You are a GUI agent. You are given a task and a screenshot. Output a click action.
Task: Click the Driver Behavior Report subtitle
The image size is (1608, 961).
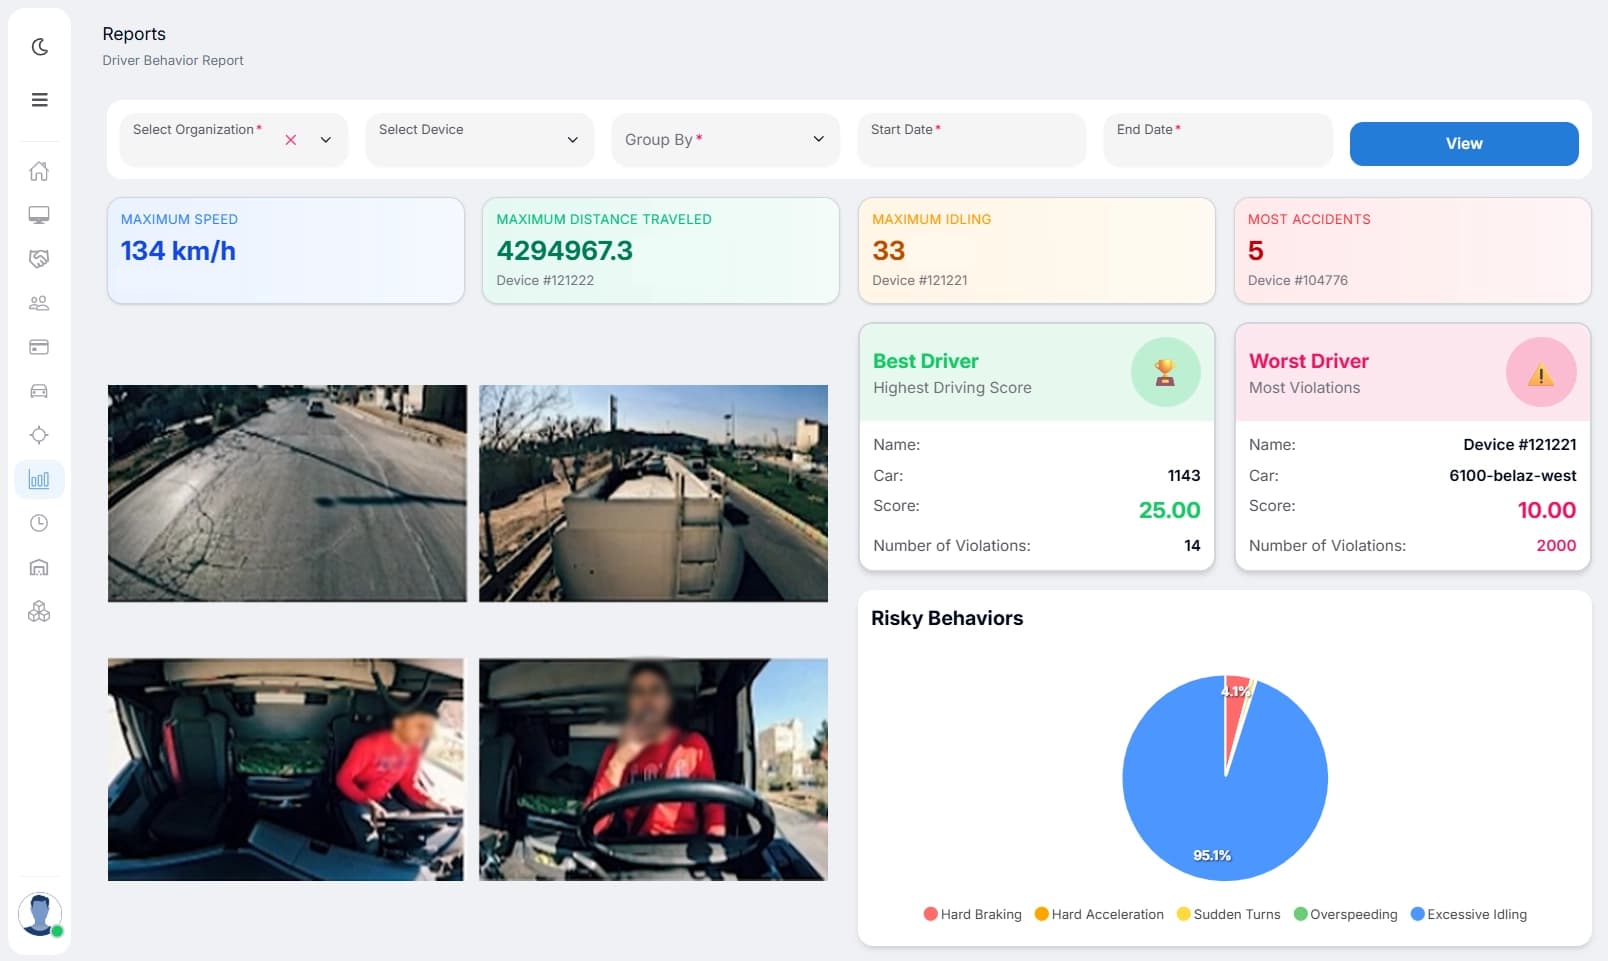(x=173, y=61)
